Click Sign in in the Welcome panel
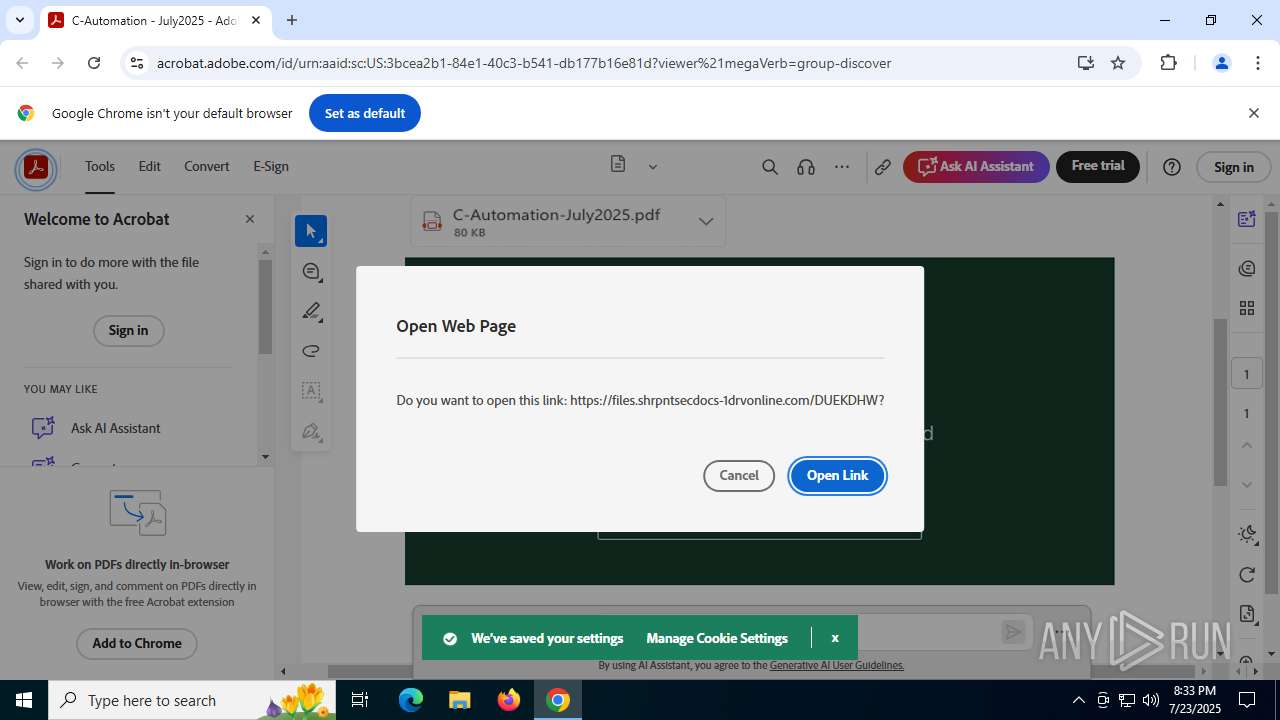 pyautogui.click(x=128, y=331)
